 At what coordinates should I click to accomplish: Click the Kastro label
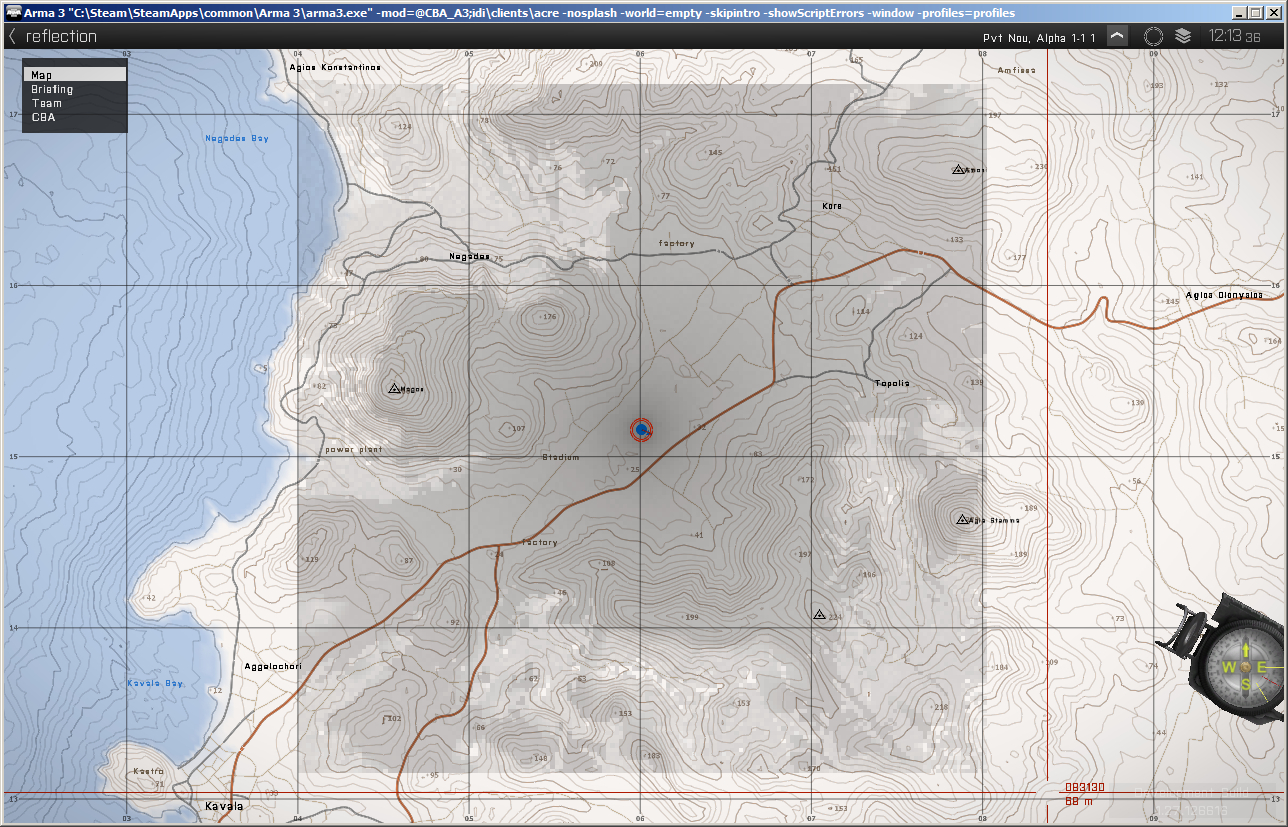(x=148, y=772)
